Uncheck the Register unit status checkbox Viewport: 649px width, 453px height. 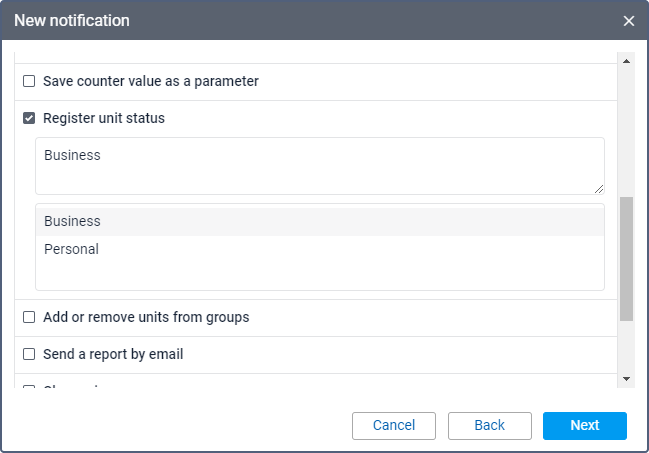tap(29, 118)
